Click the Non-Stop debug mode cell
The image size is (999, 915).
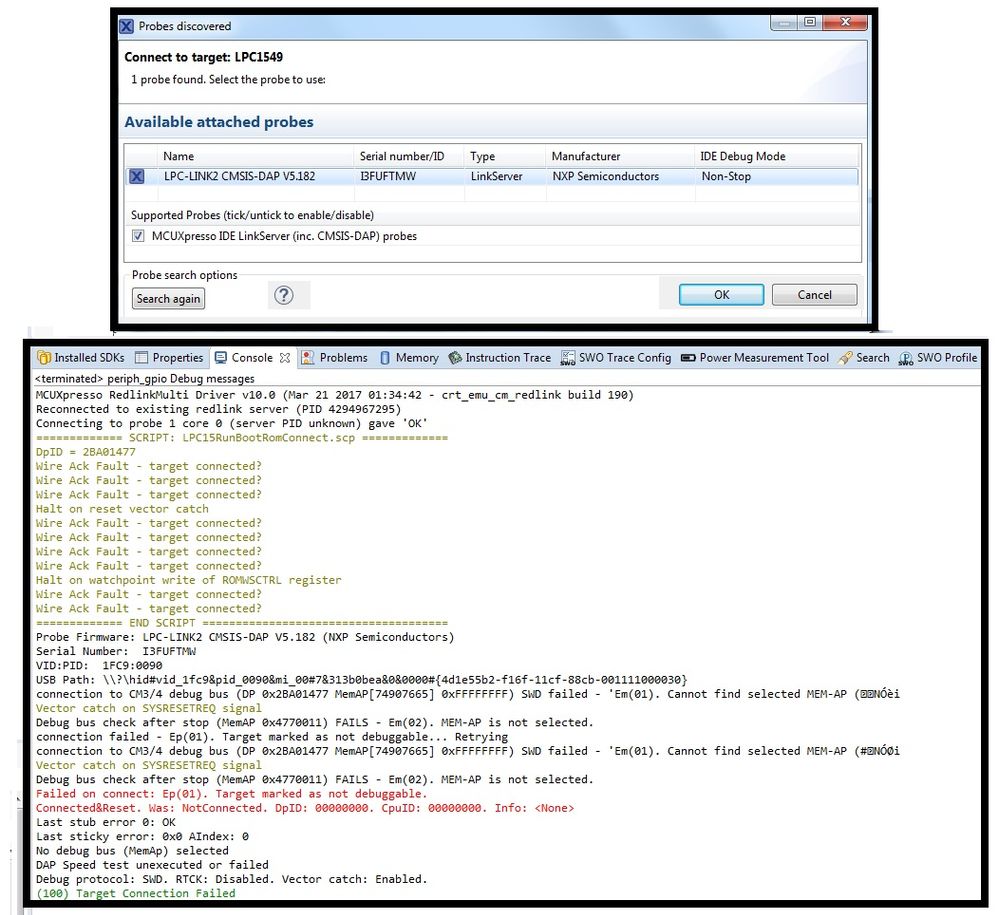726,177
